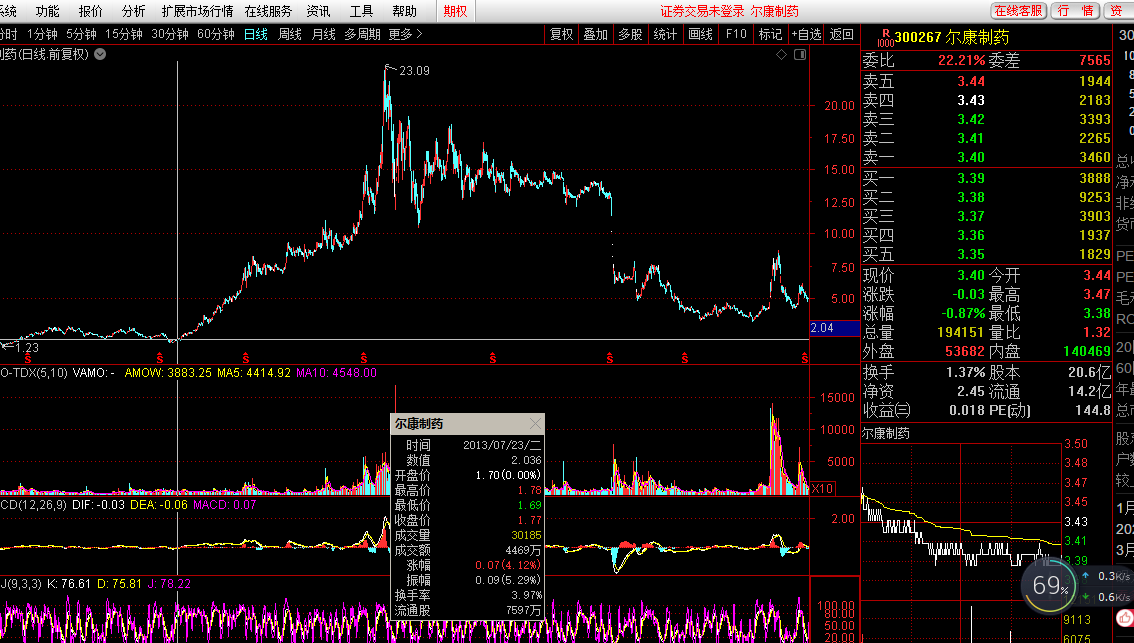Viewport: 1134px width, 643px height.
Task: Close the 尔康制药 data popup
Action: [x=535, y=424]
